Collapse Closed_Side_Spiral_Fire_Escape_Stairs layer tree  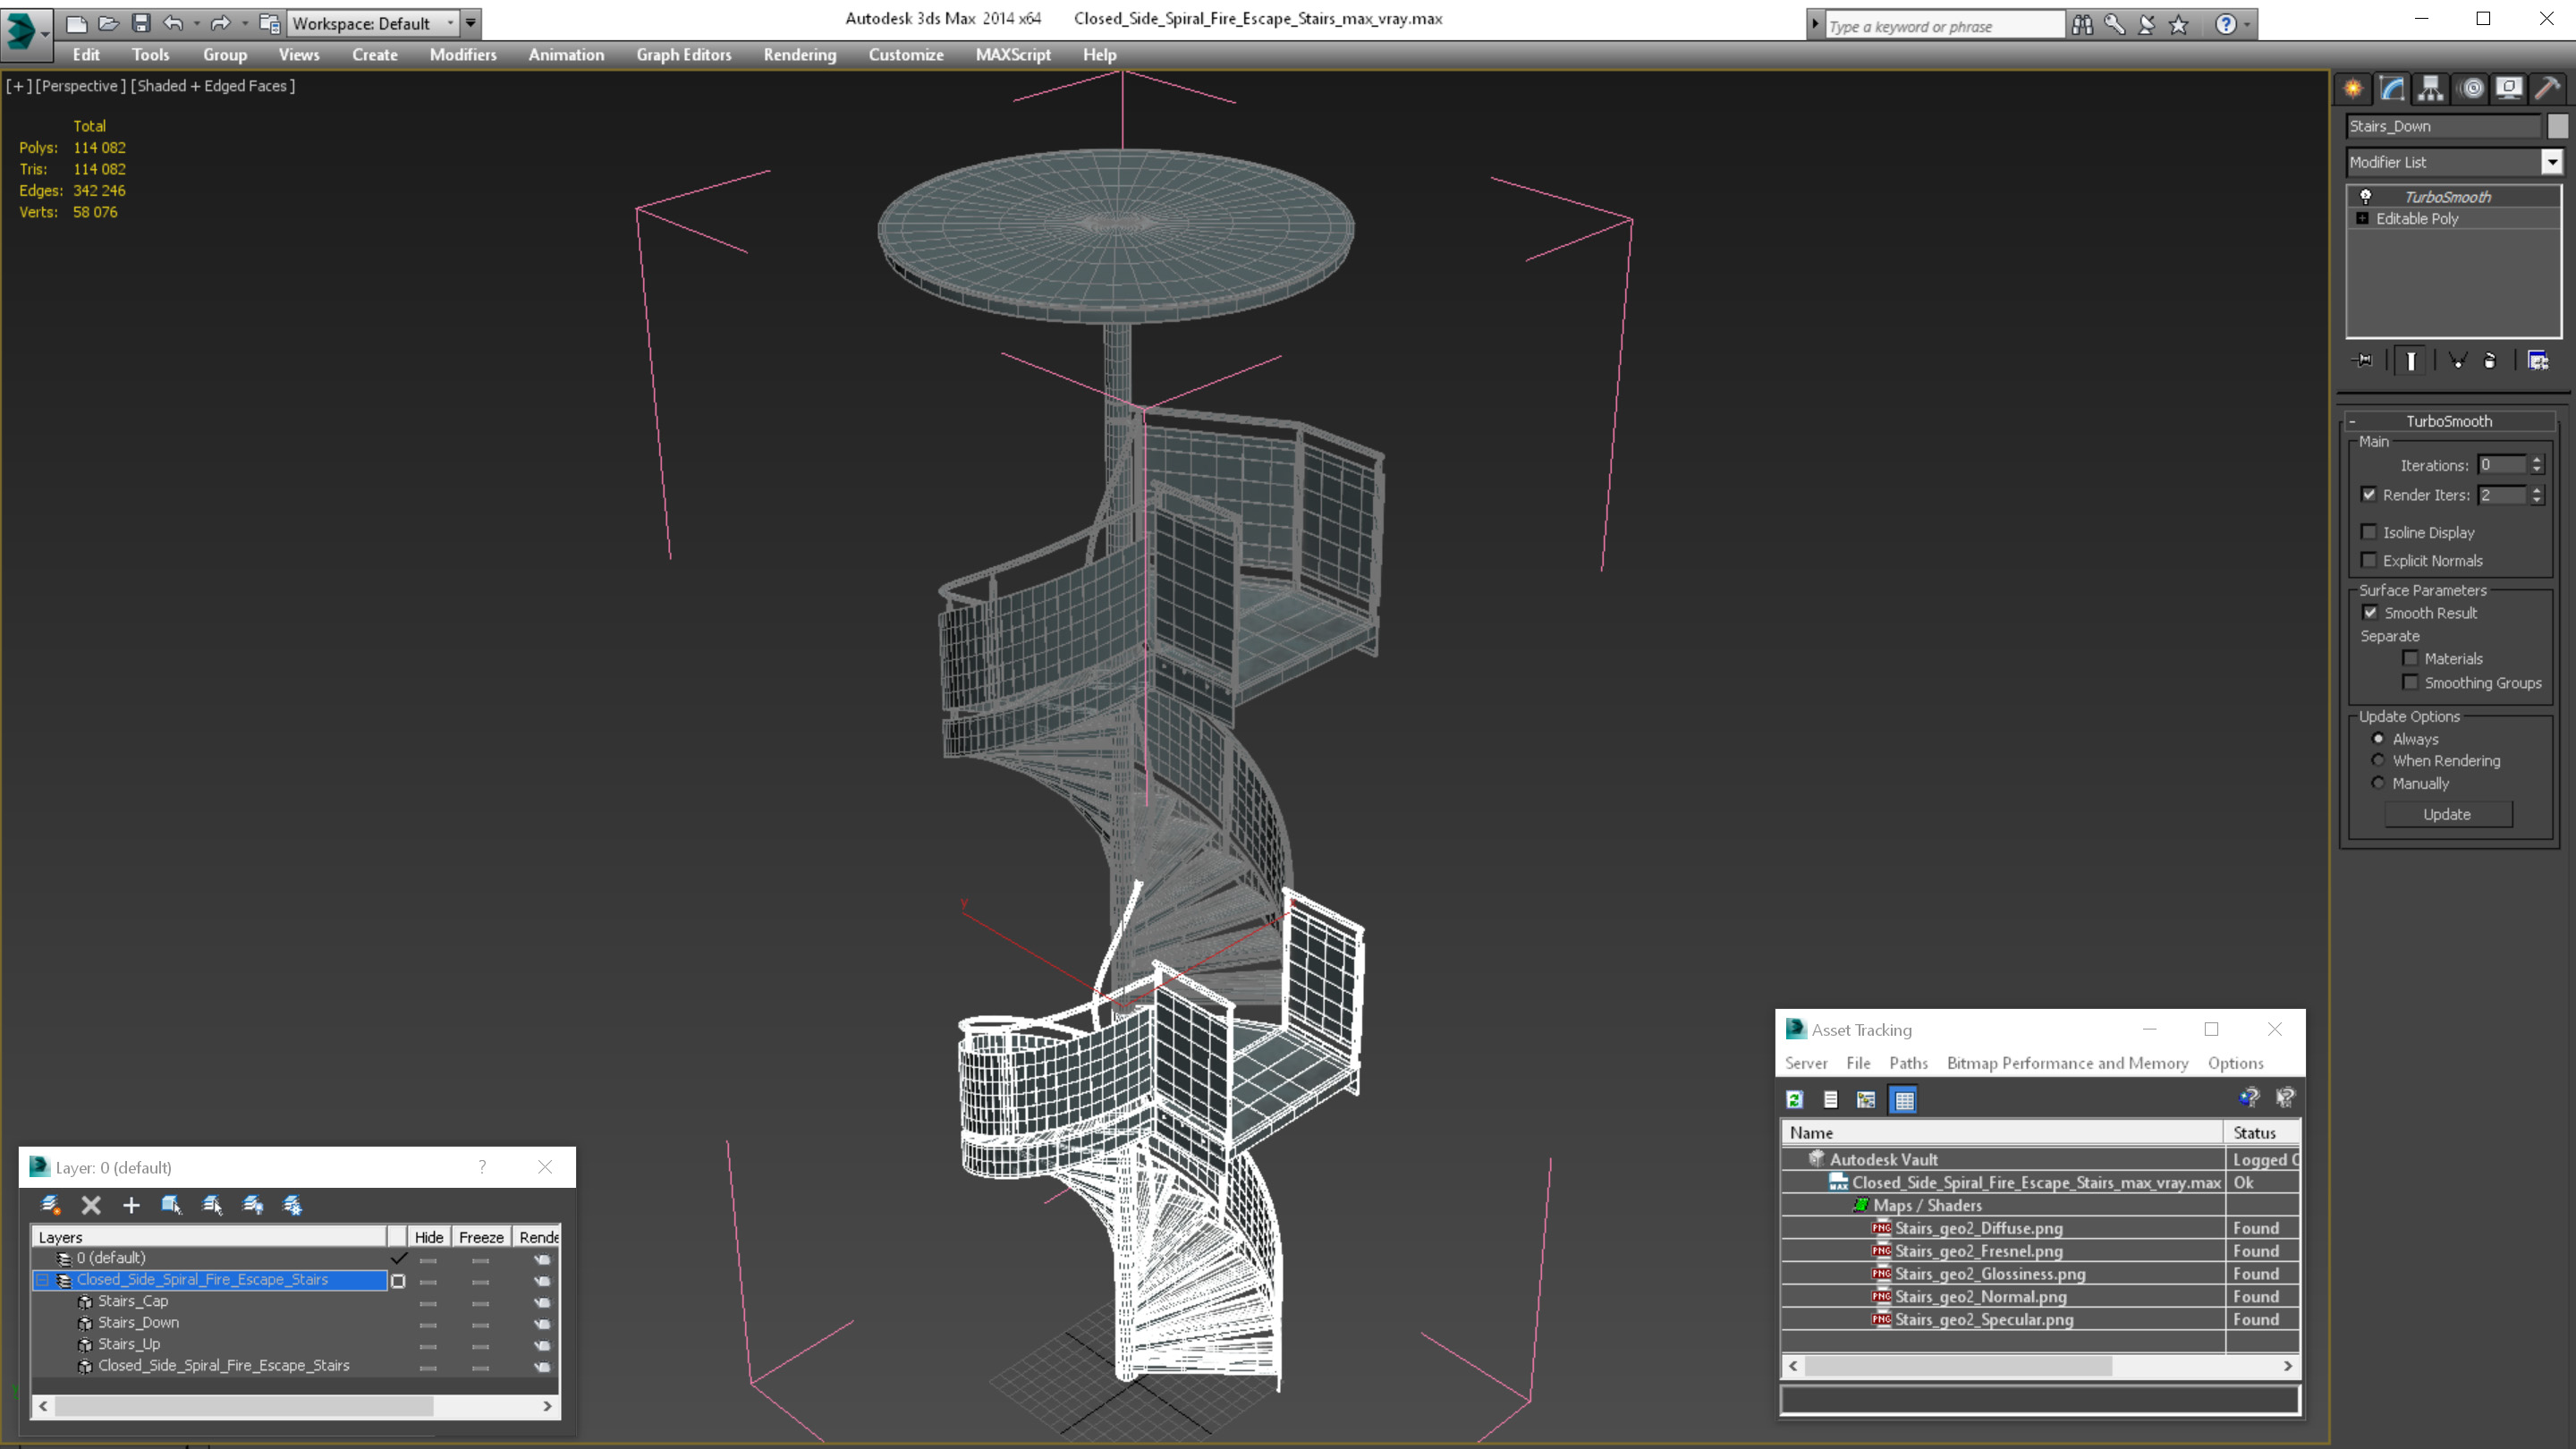tap(43, 1280)
